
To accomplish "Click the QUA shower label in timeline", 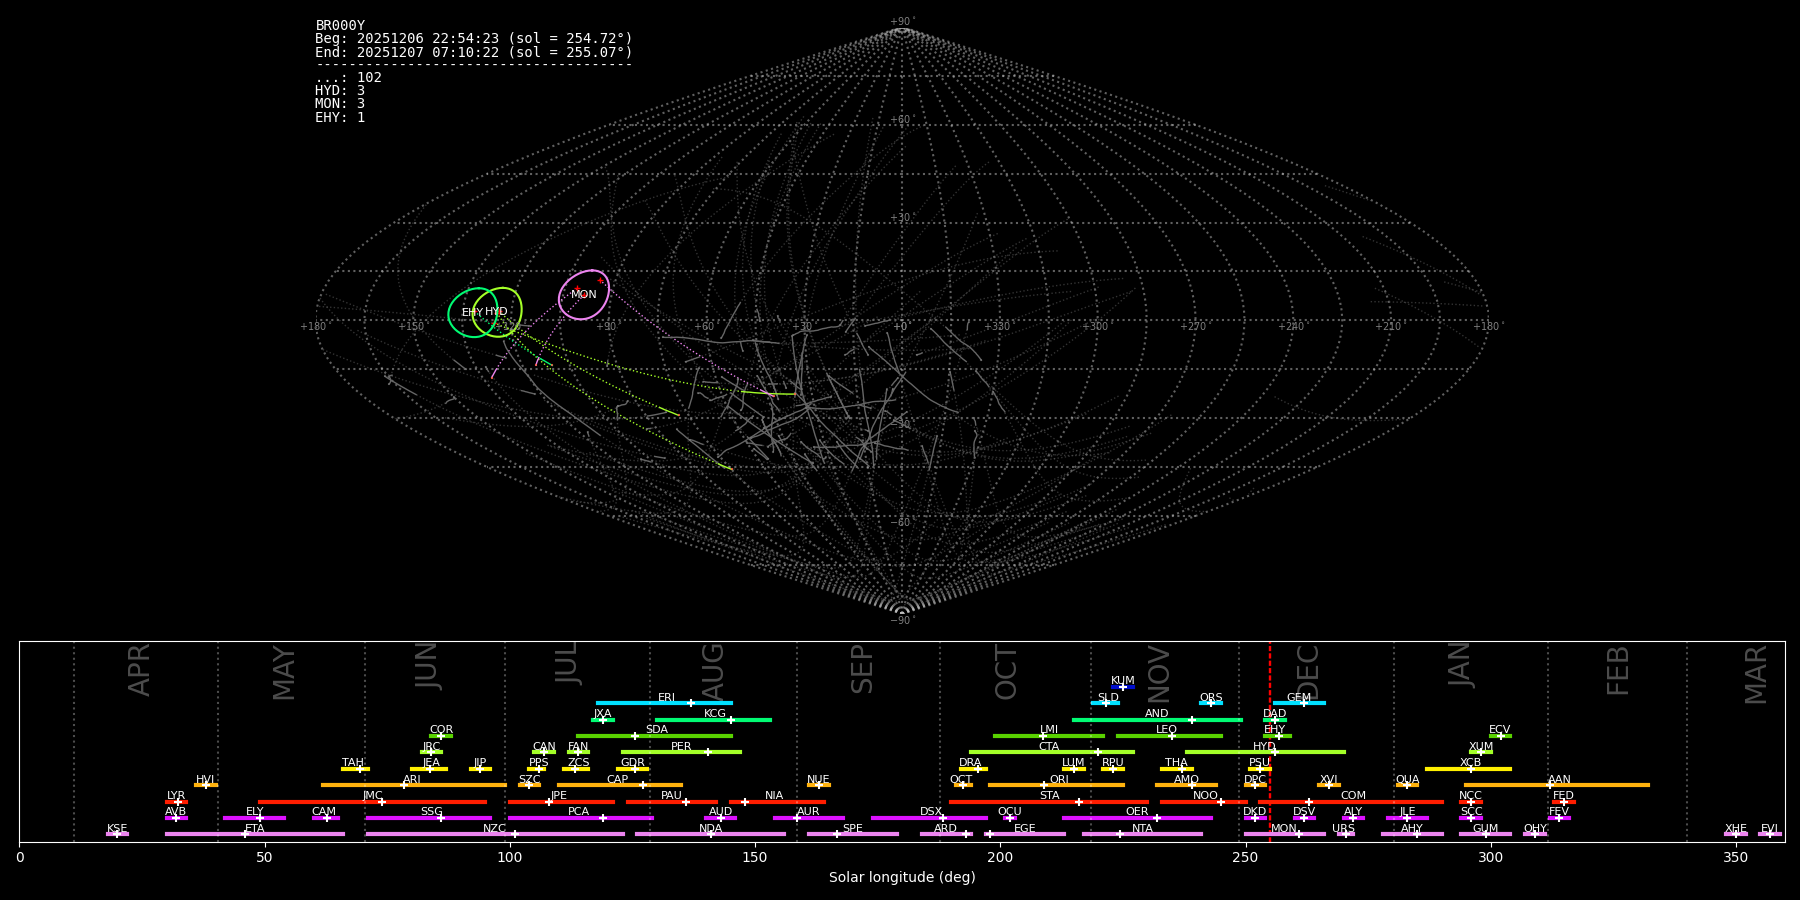I will tap(1407, 780).
